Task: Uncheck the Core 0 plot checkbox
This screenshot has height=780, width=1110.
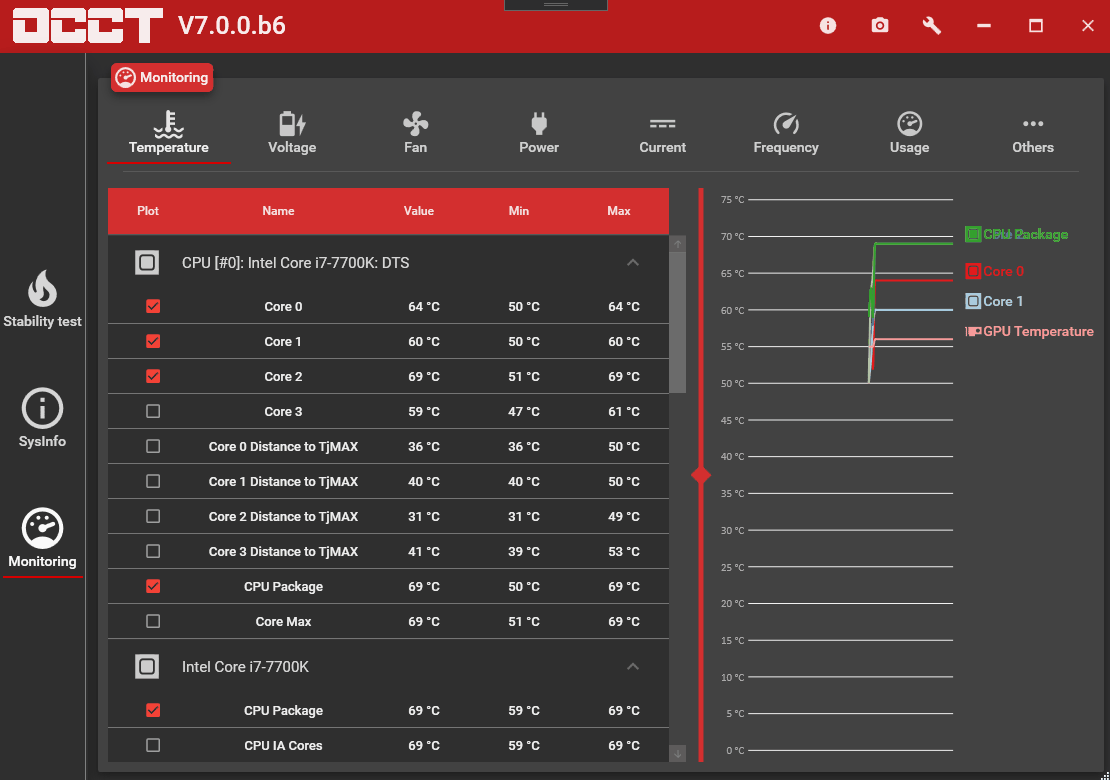Action: [153, 306]
